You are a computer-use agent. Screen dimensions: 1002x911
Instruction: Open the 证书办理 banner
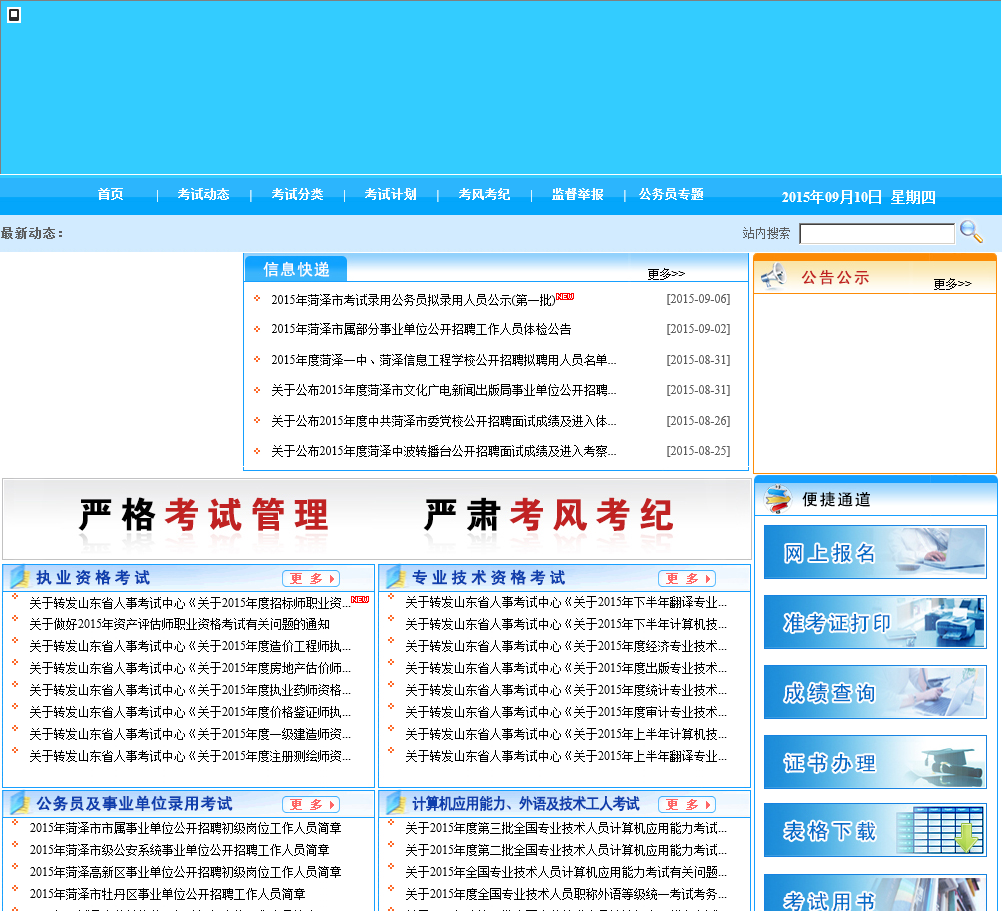click(x=875, y=762)
